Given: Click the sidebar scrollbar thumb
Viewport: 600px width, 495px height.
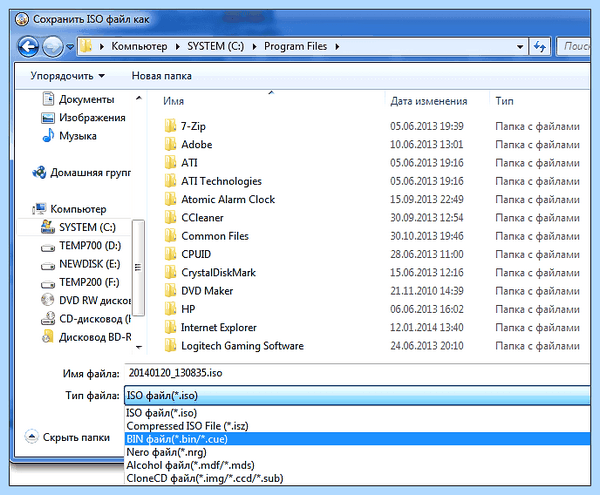Looking at the screenshot, I should click(x=138, y=268).
